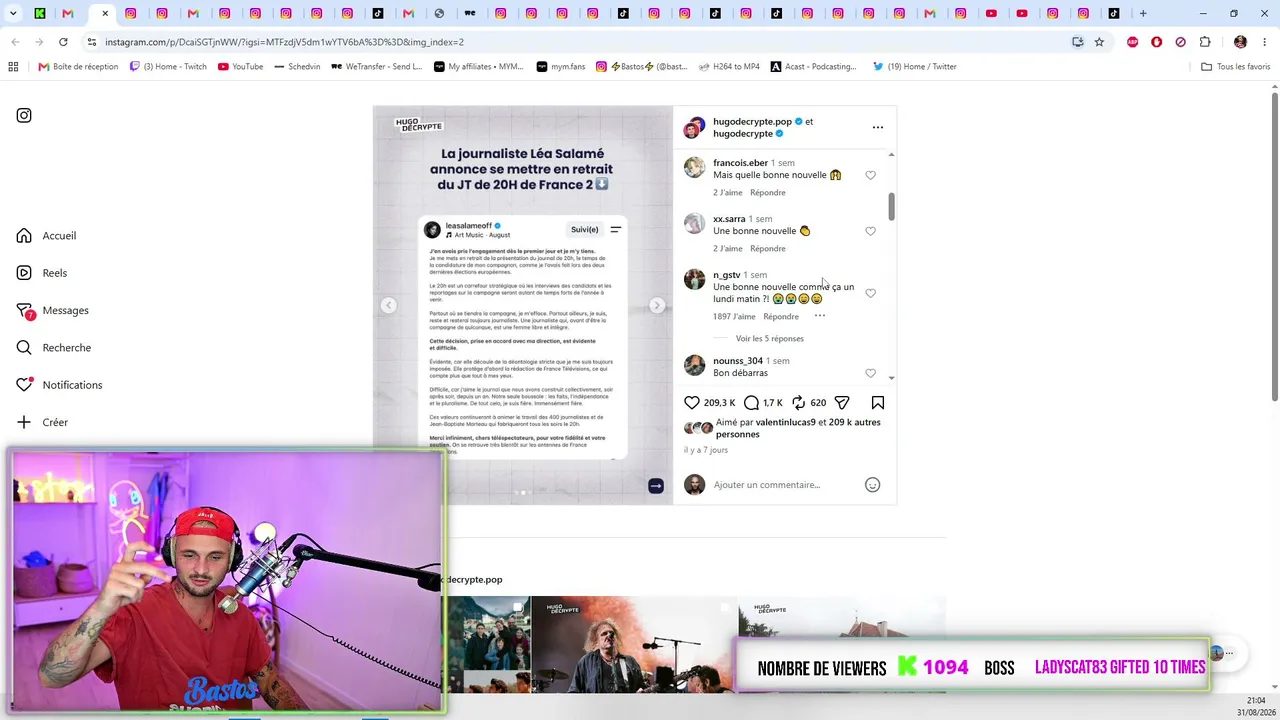The height and width of the screenshot is (720, 1280).
Task: Close the current active tab
Action: [105, 14]
